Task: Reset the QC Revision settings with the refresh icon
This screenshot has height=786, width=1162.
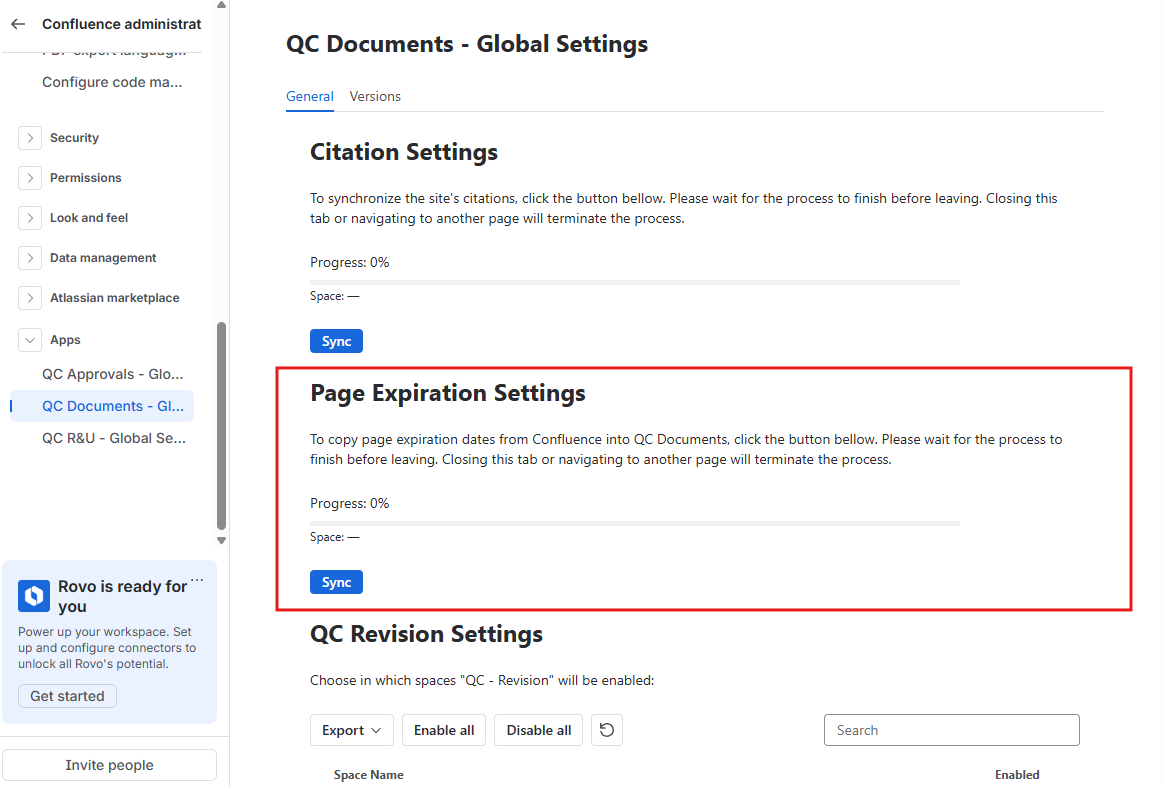Action: pos(607,730)
